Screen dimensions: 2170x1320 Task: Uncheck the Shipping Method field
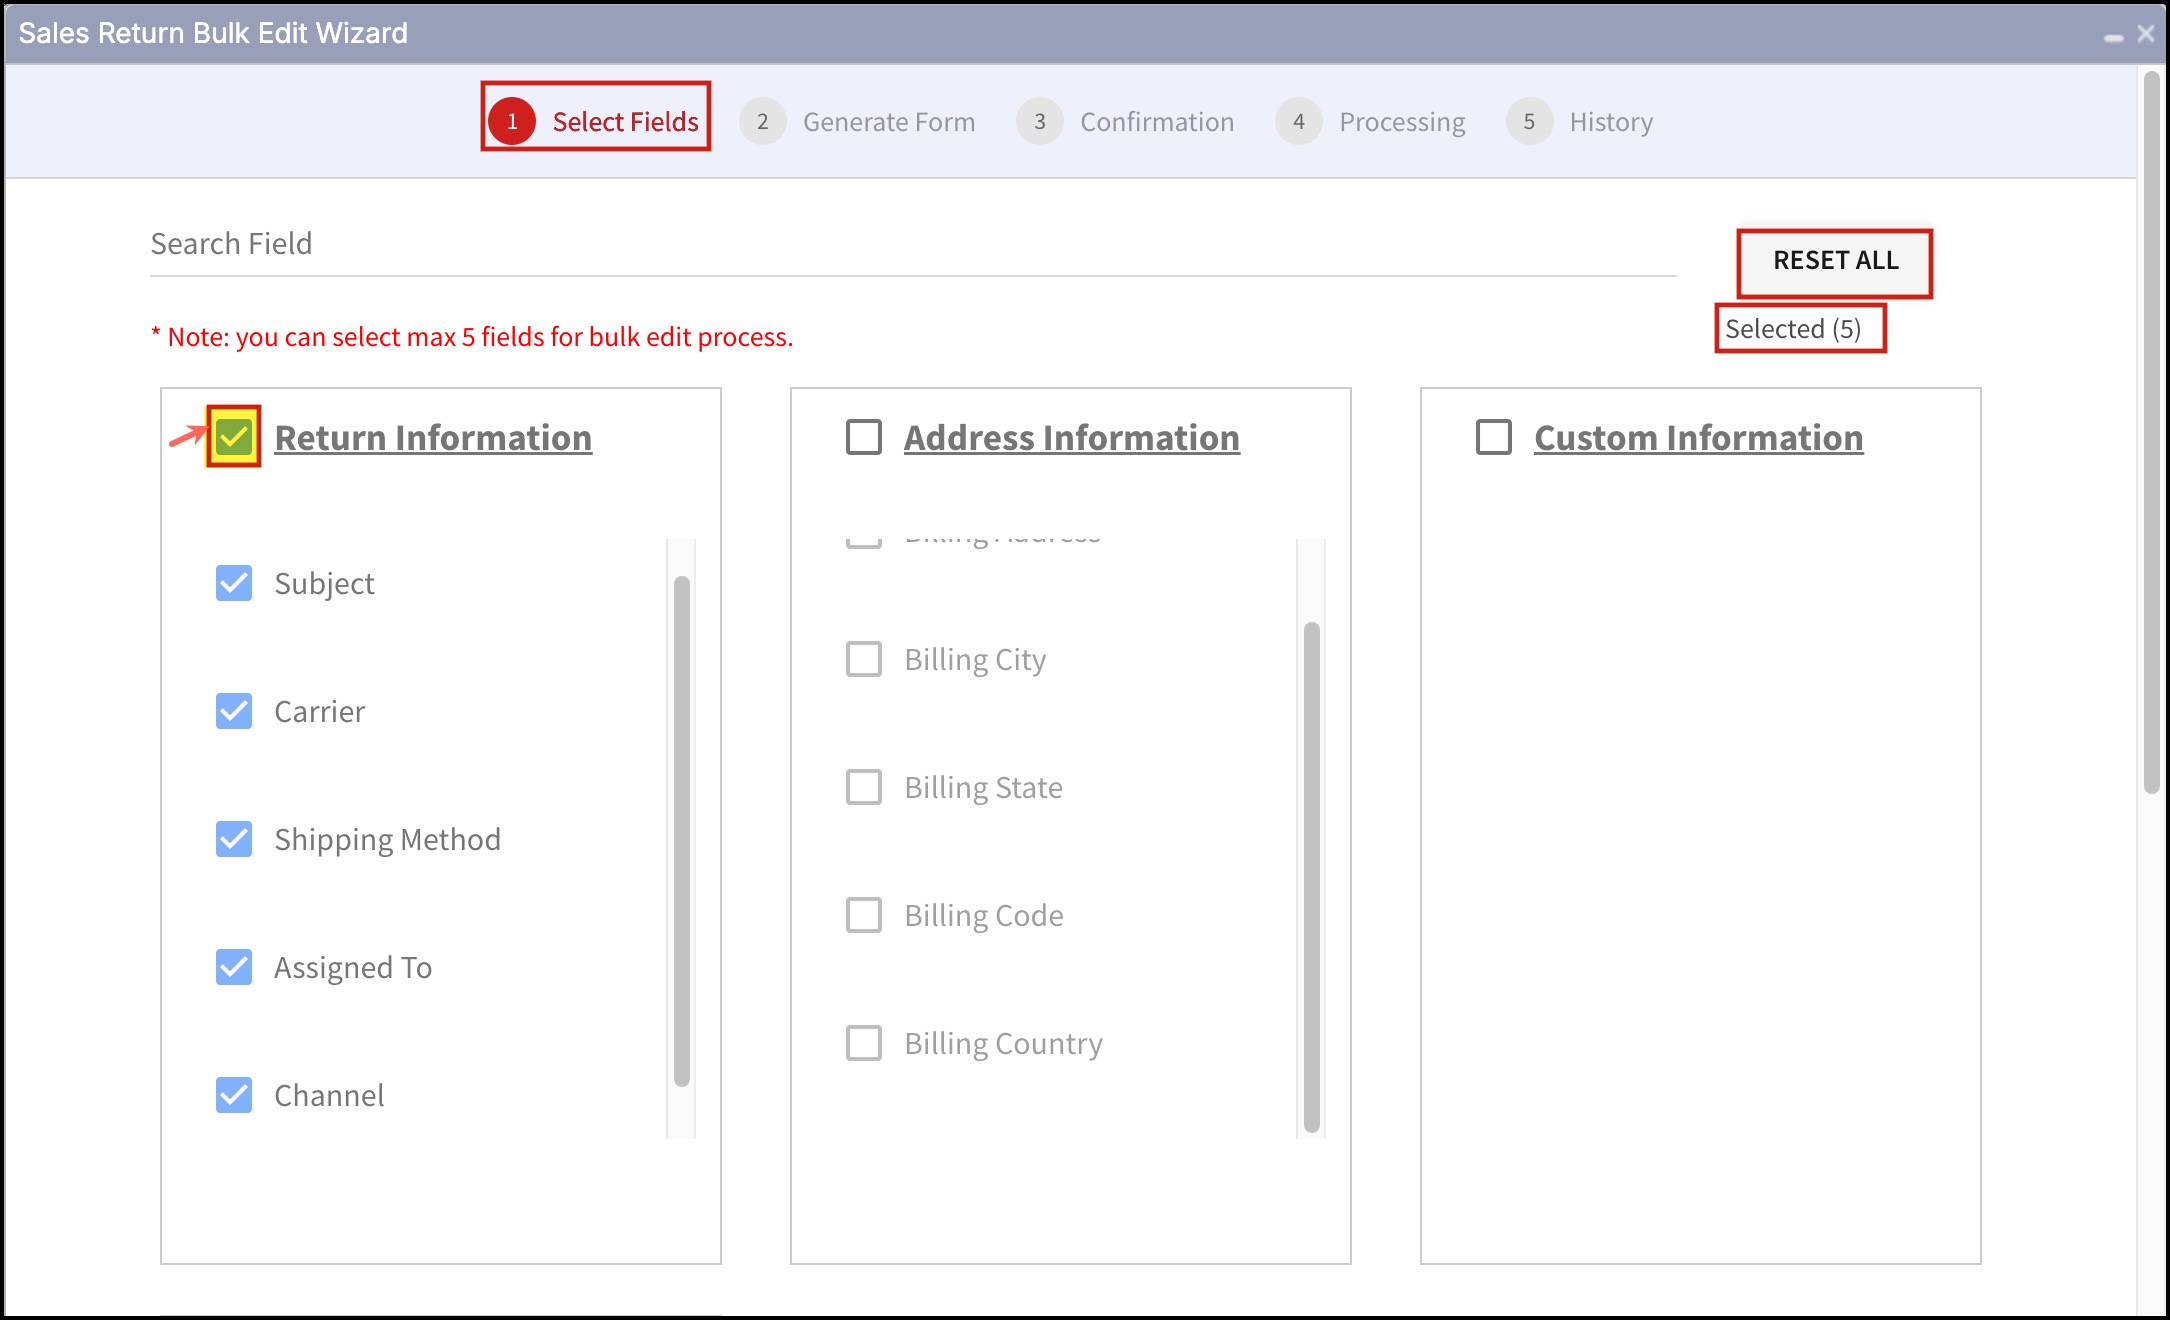234,839
